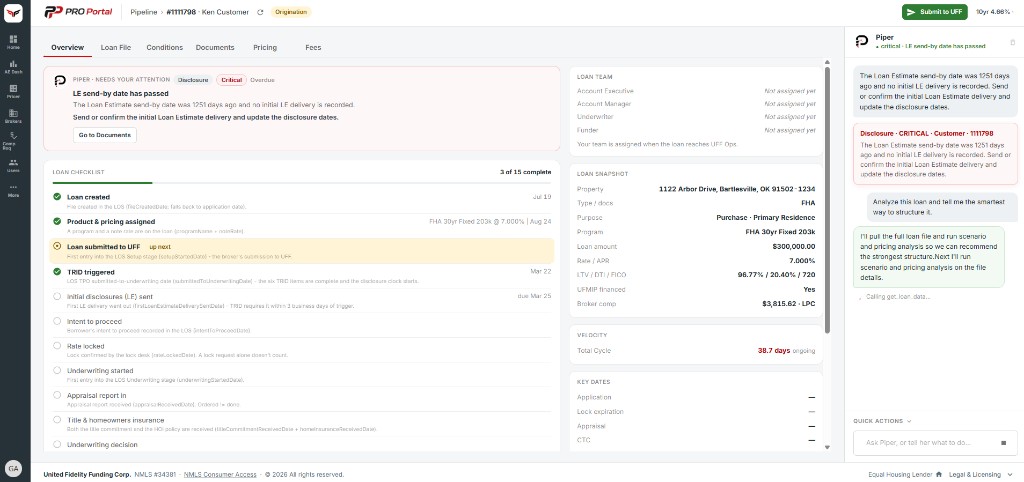The image size is (1024, 482).
Task: Click the PRO Portal logo
Action: [78, 12]
